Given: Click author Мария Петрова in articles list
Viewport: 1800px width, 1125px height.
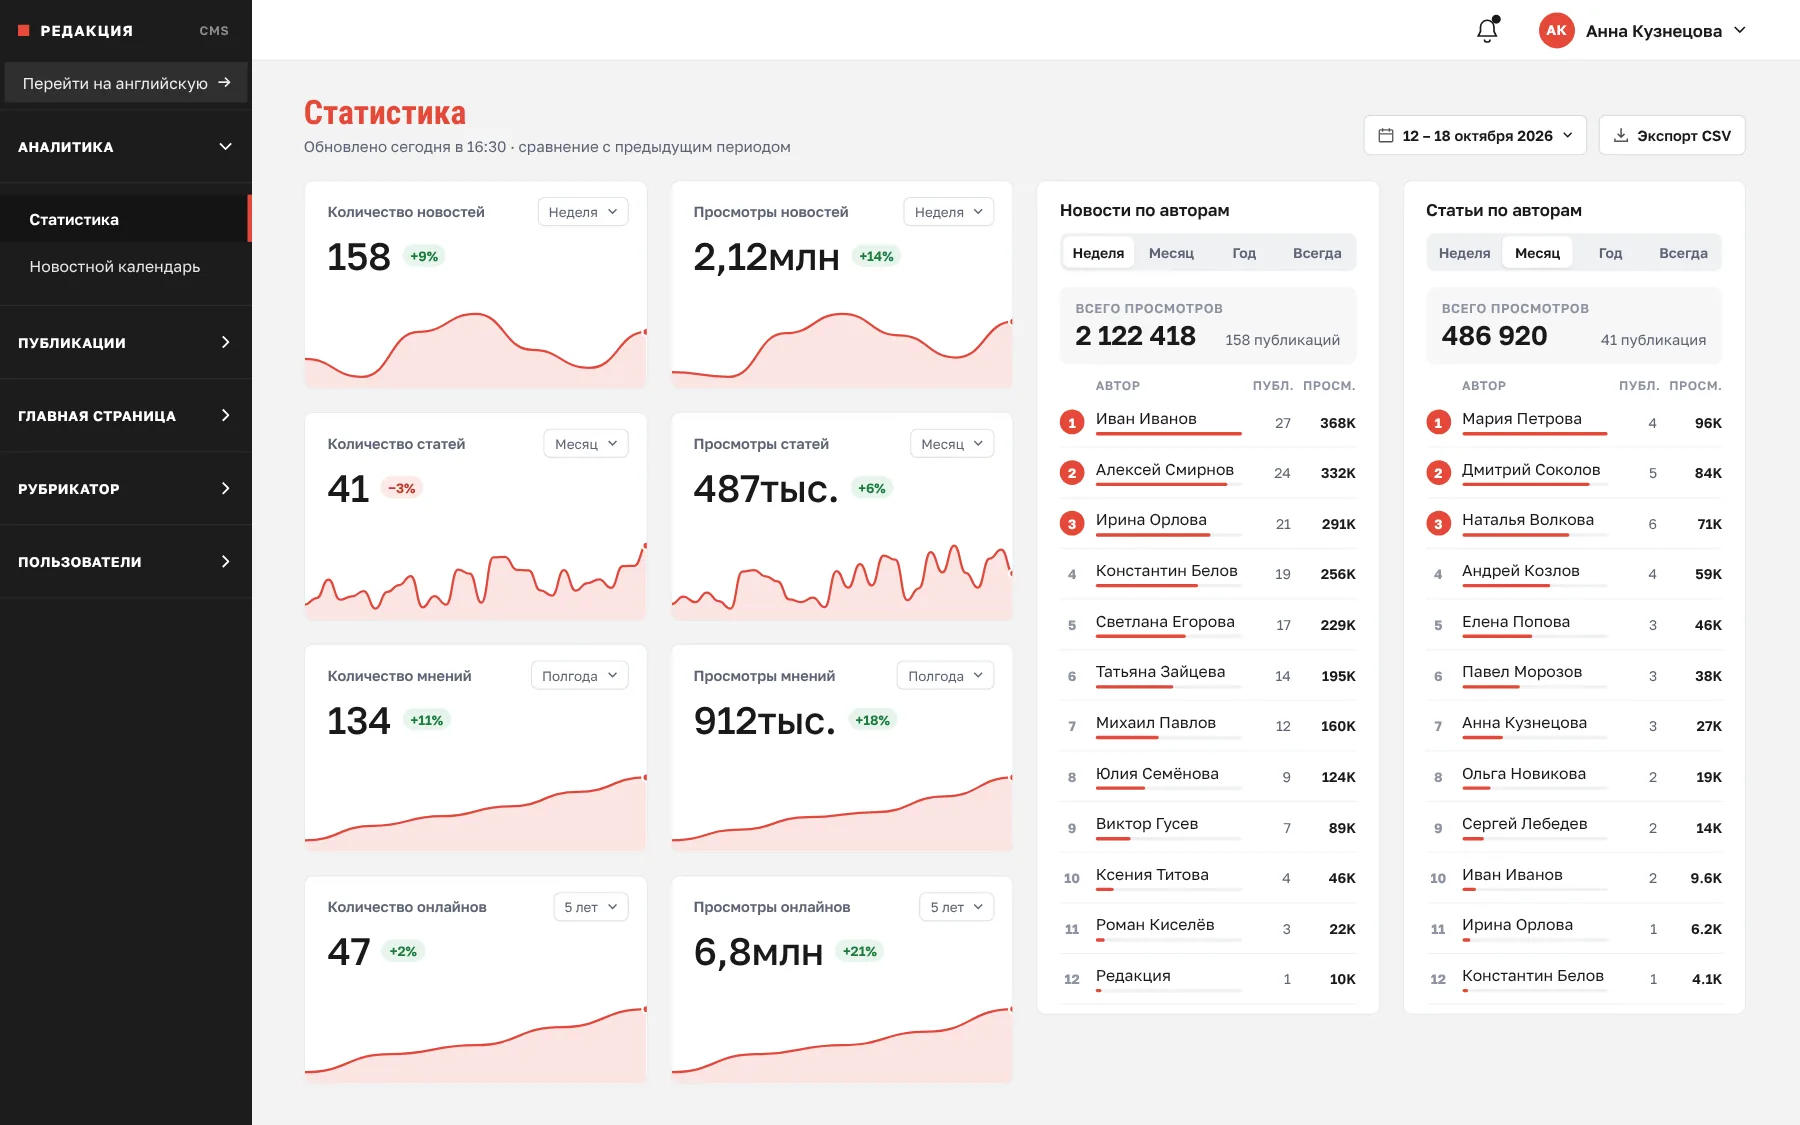Looking at the screenshot, I should [x=1522, y=419].
